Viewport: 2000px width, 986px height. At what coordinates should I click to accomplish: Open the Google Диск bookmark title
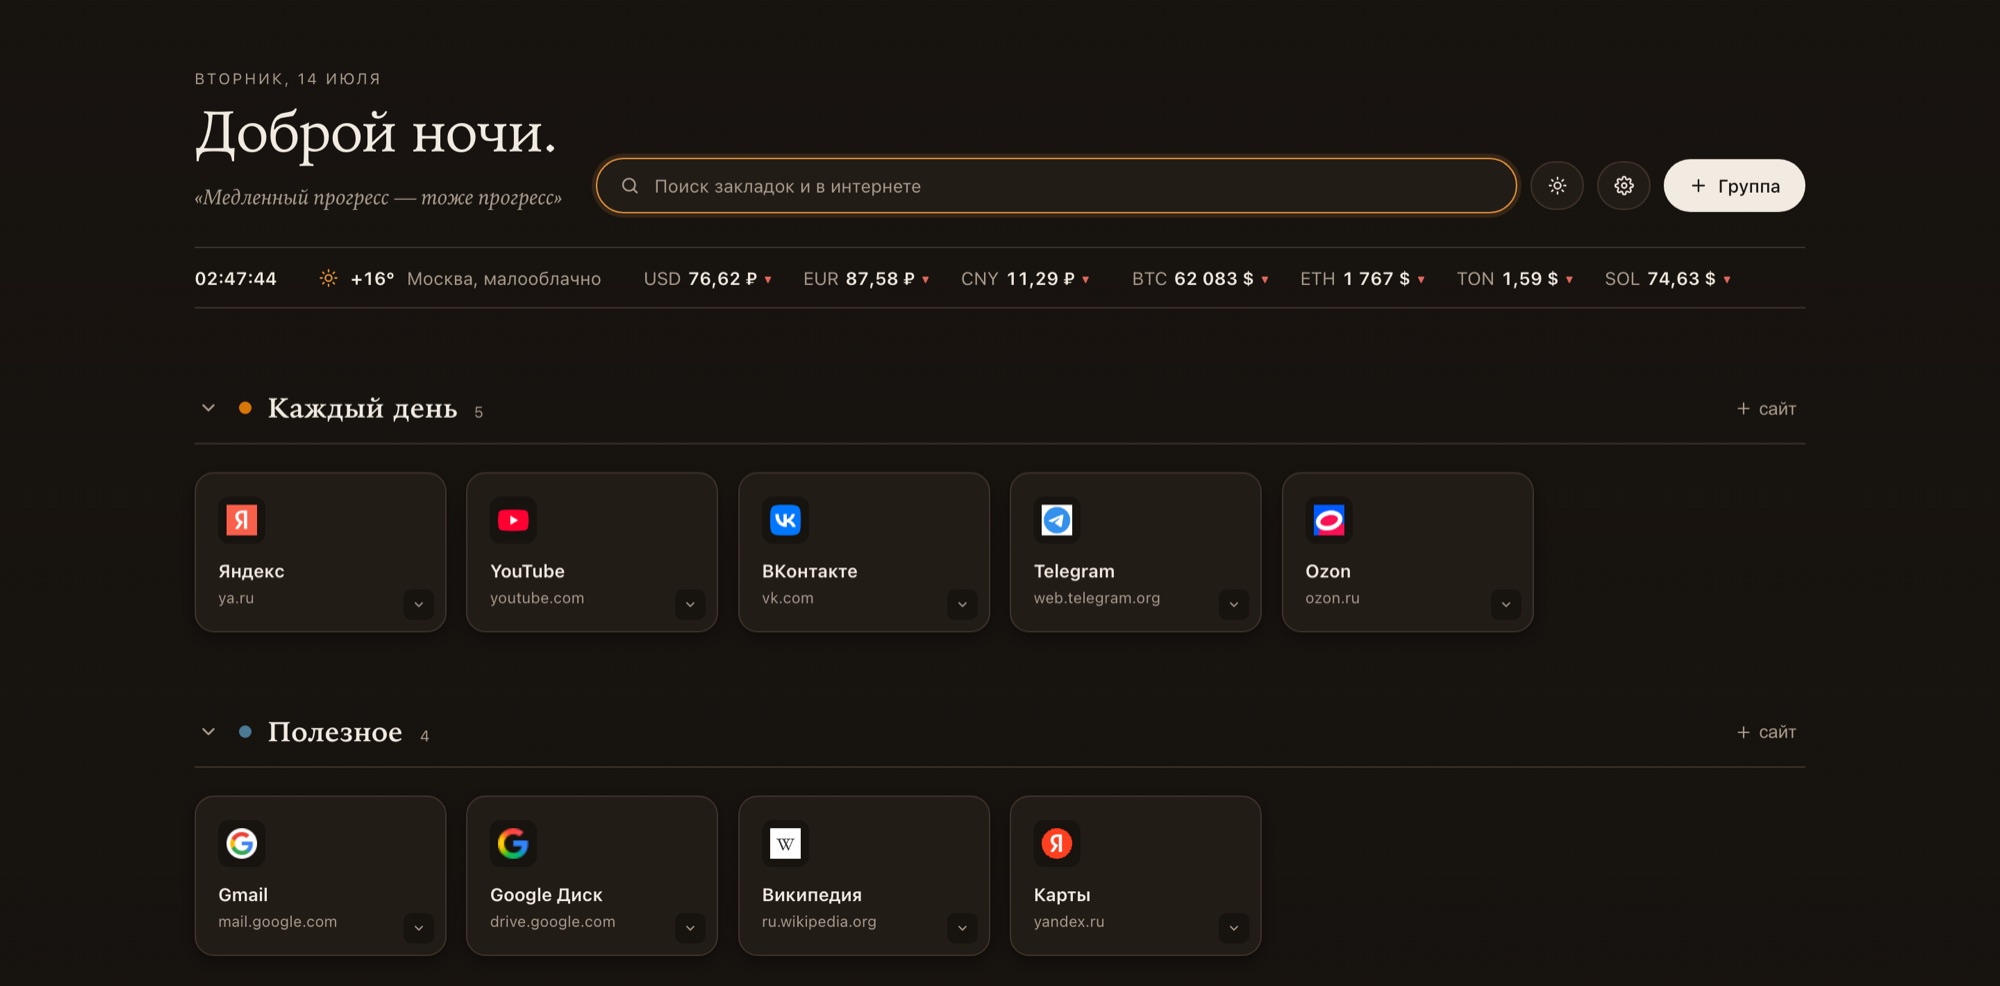pyautogui.click(x=546, y=895)
